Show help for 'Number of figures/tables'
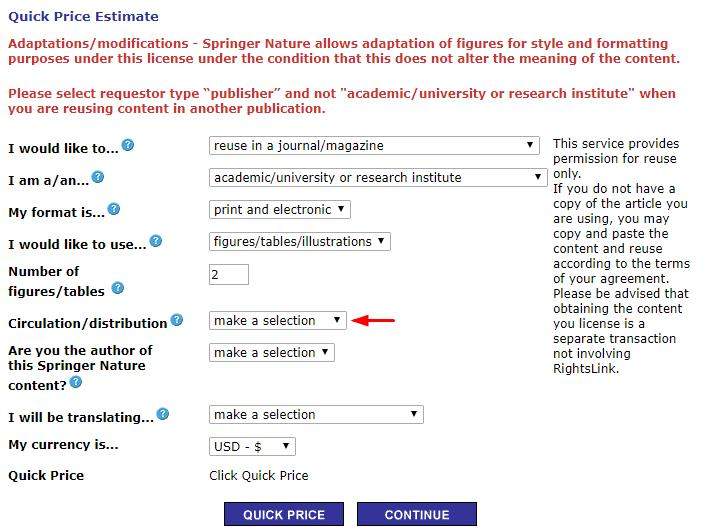The height and width of the screenshot is (530, 709). coord(118,289)
